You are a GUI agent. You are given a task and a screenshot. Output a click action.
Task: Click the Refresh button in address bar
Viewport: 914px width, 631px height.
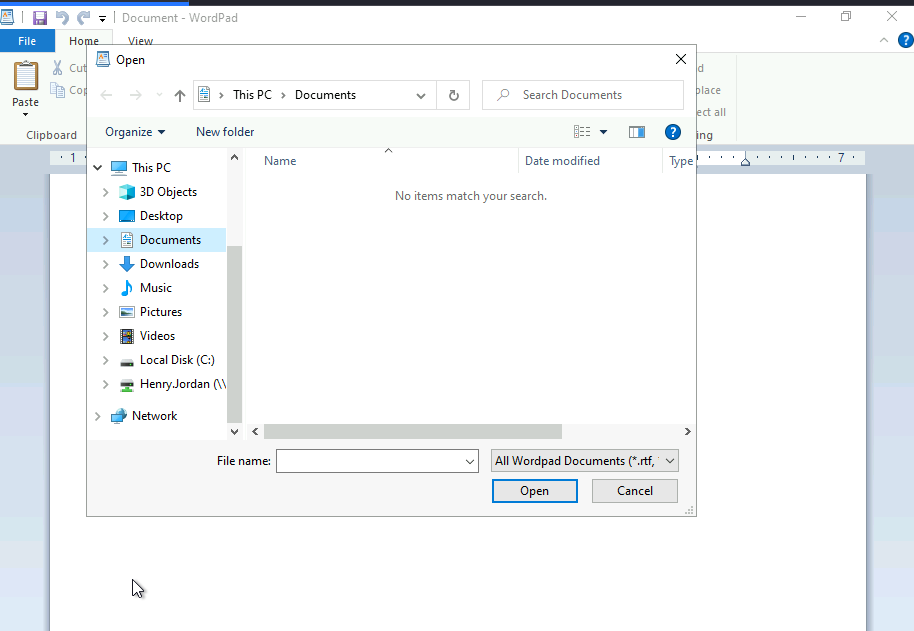[454, 96]
